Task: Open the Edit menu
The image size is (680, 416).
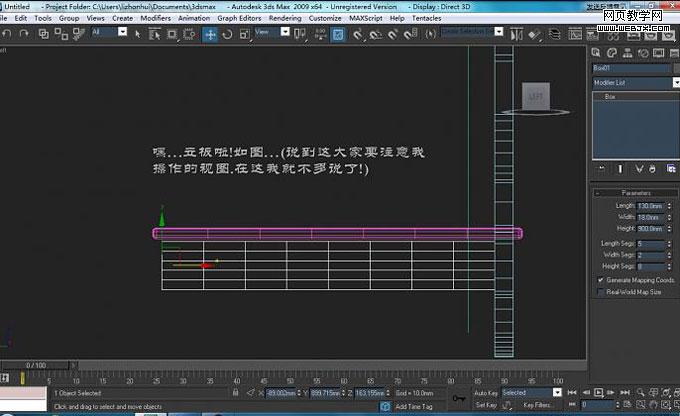Action: coord(20,18)
